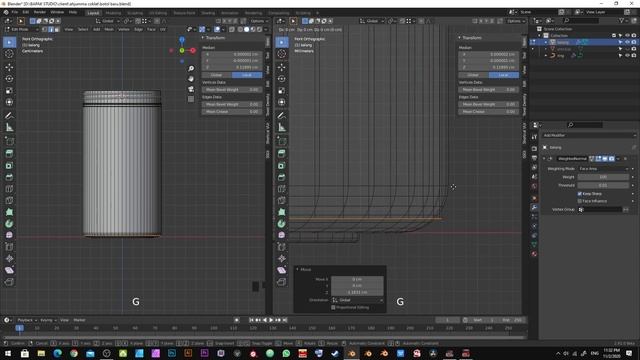Open Weighting Mode Face Area dropdown

point(603,169)
